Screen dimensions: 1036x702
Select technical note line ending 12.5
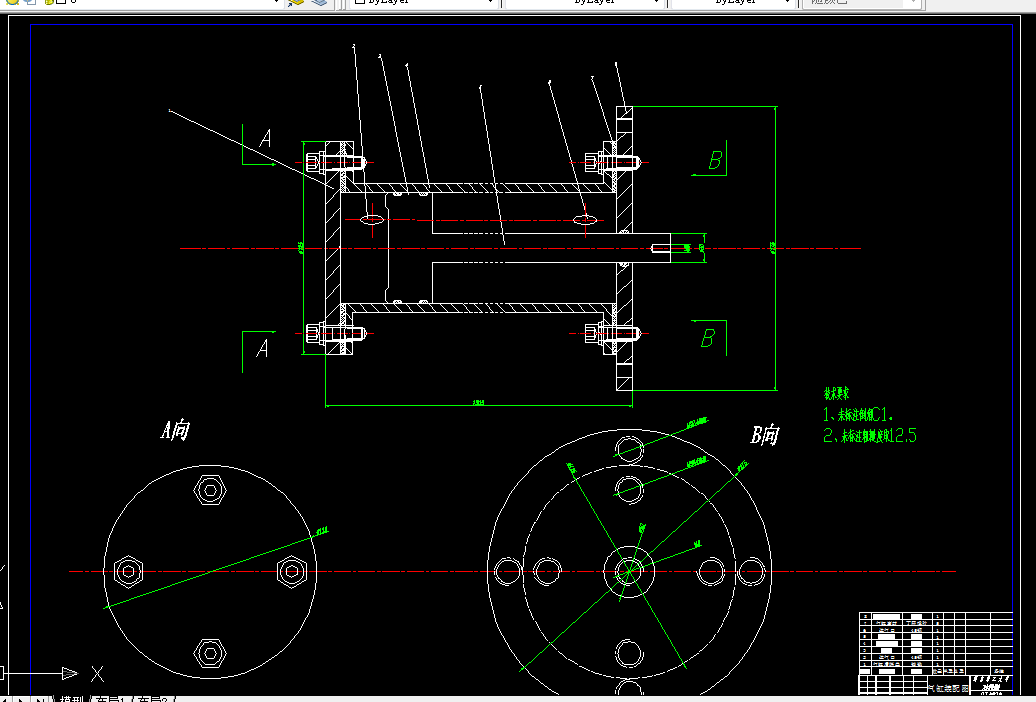870,436
